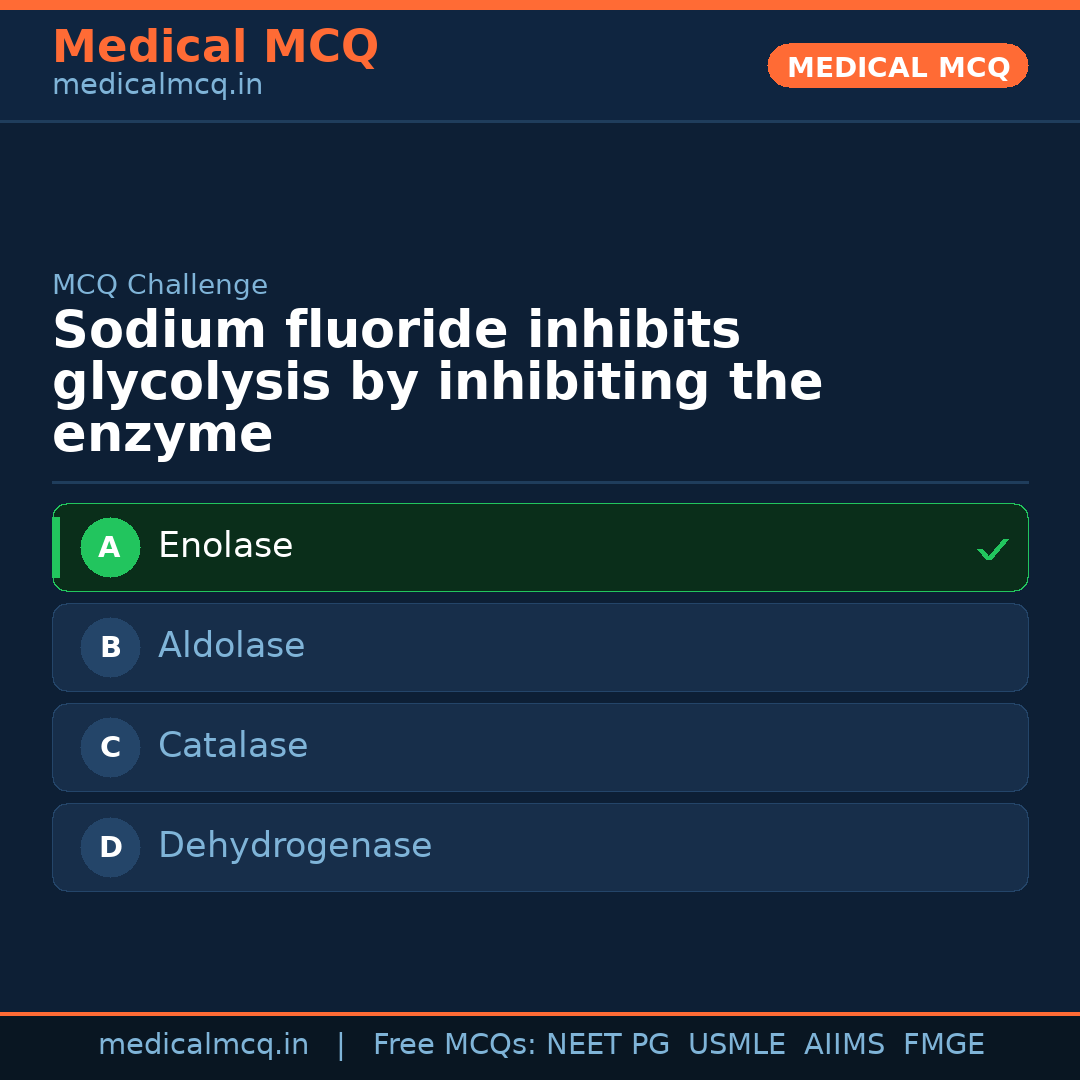This screenshot has height=1080, width=1080.
Task: Click the D letter circle badge
Action: pyautogui.click(x=110, y=847)
